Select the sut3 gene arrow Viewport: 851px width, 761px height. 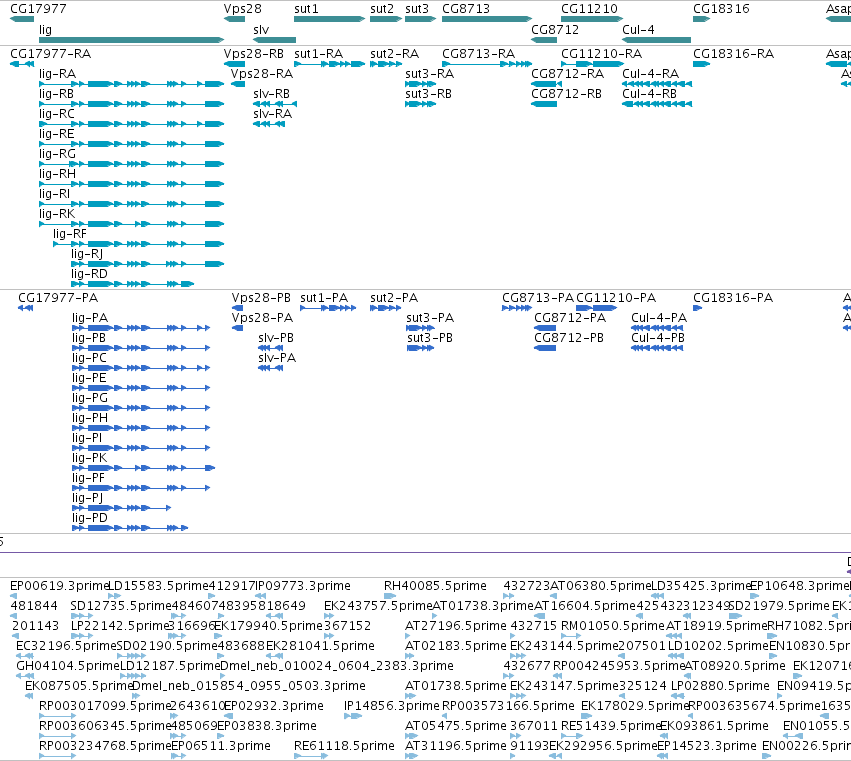[421, 19]
